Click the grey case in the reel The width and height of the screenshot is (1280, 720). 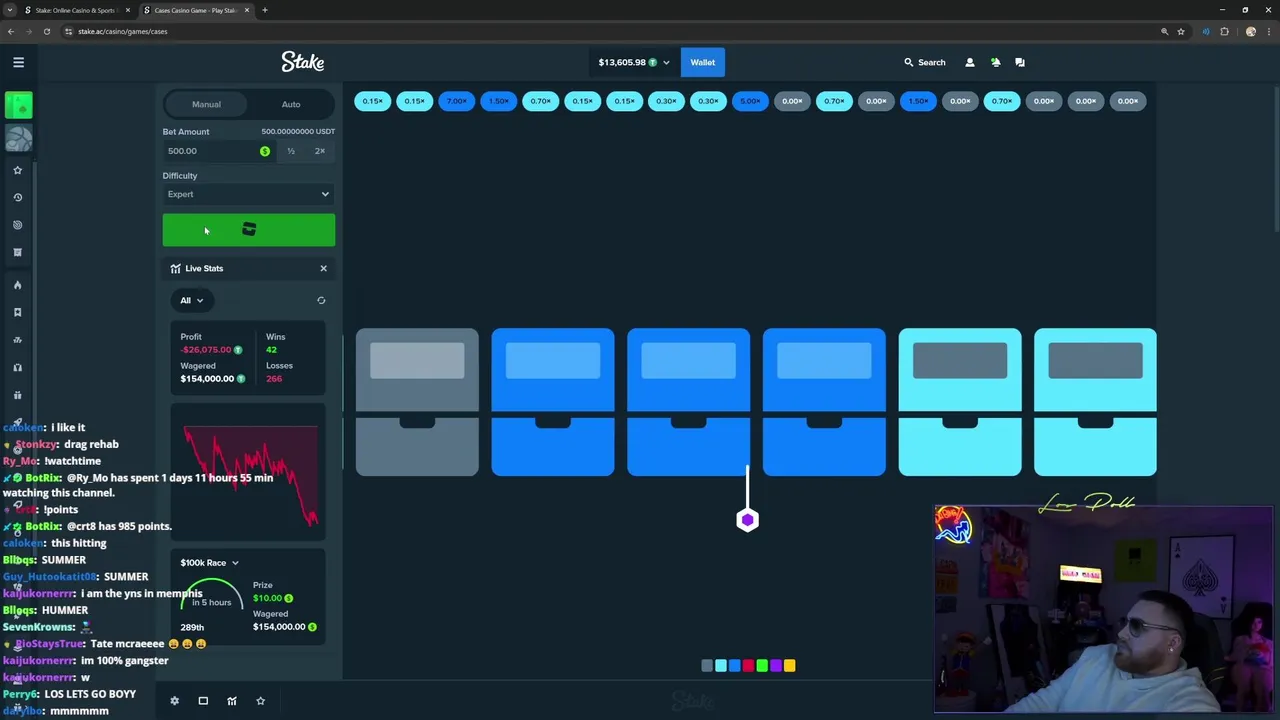click(417, 402)
